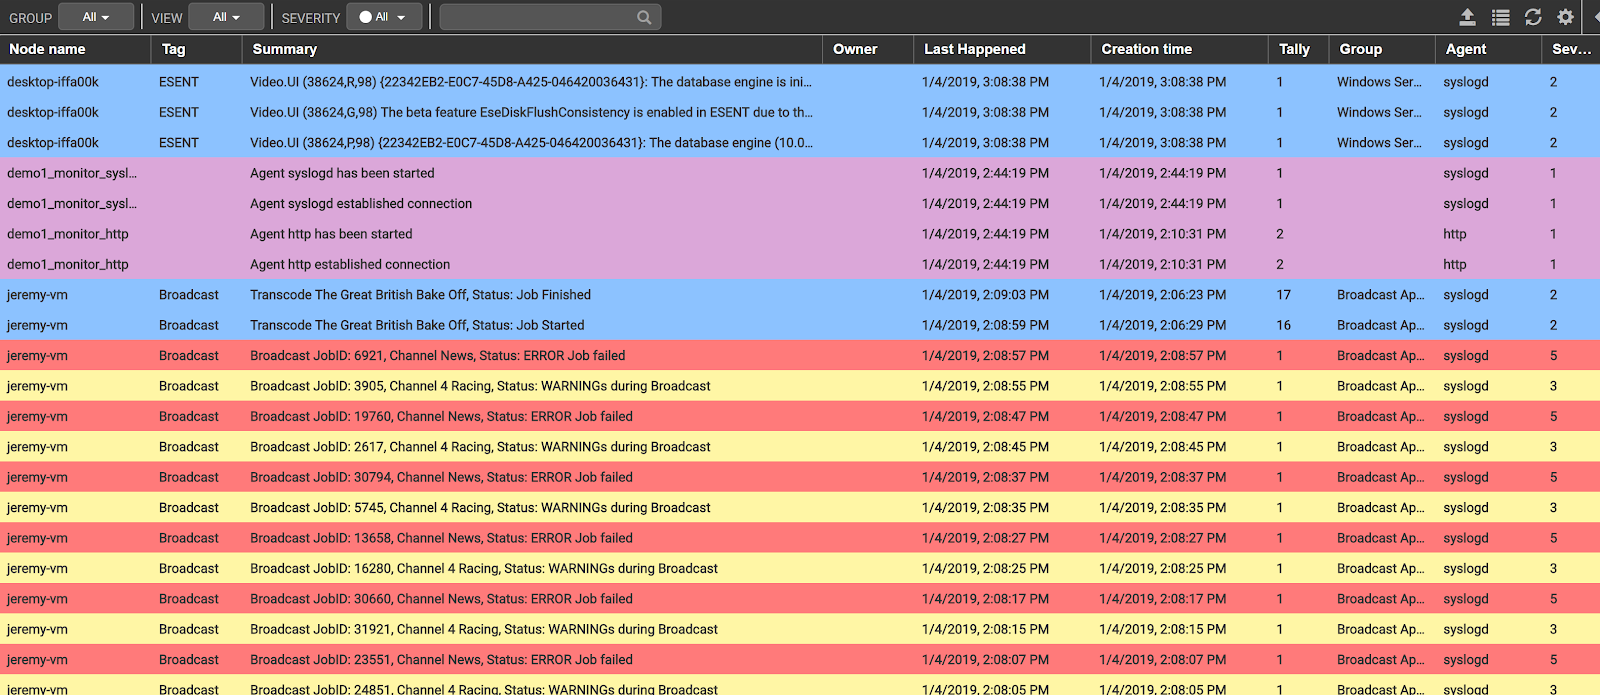Click desktop-iffa00k node in 'engine is ini...' row
1600x695 pixels.
point(53,82)
